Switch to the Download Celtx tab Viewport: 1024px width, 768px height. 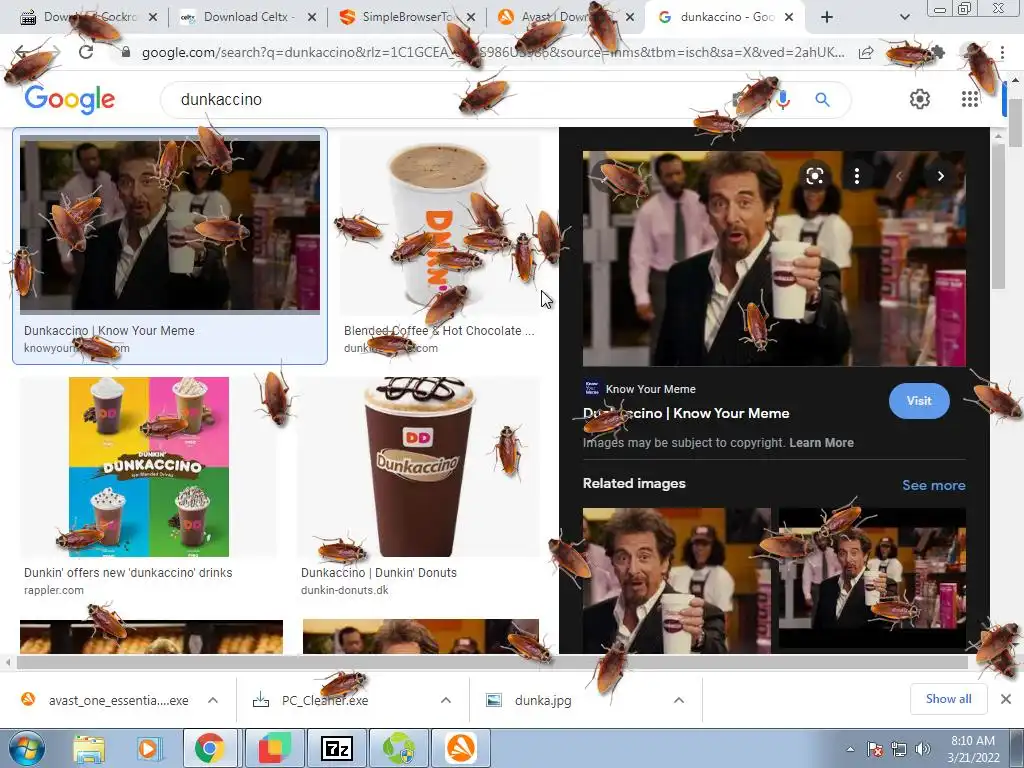coord(249,17)
